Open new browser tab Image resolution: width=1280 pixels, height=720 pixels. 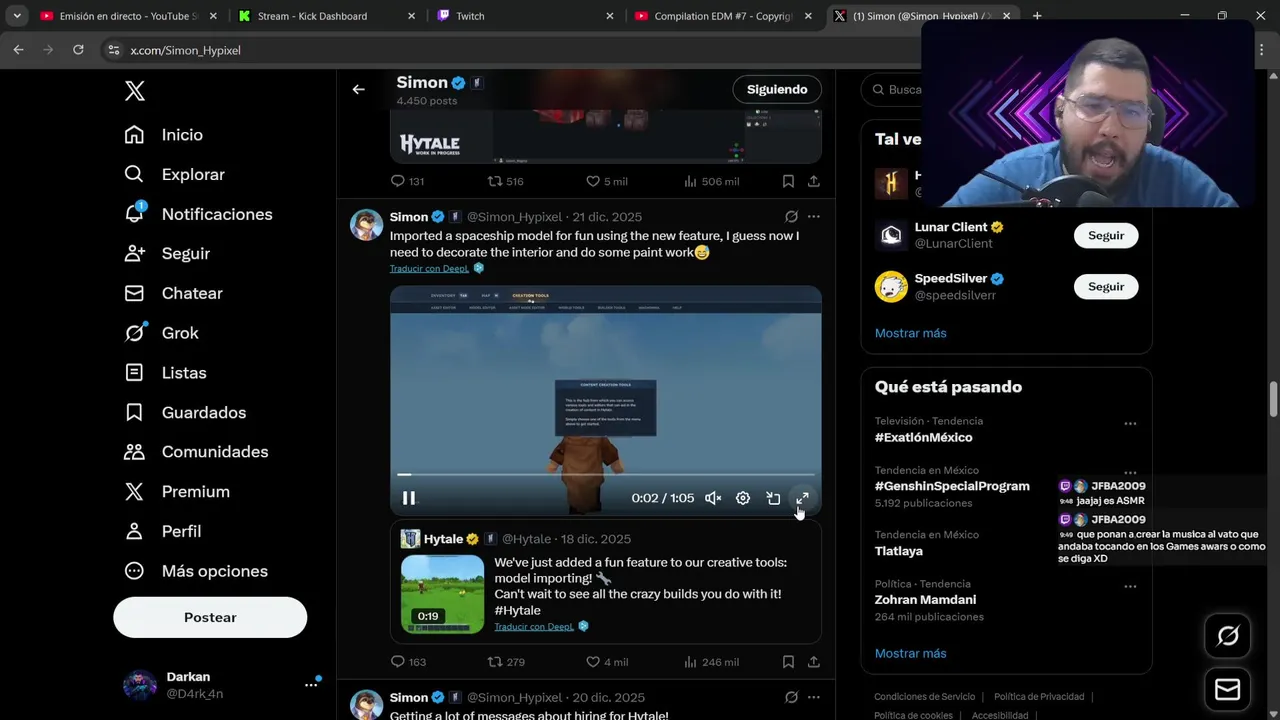[x=1037, y=16]
